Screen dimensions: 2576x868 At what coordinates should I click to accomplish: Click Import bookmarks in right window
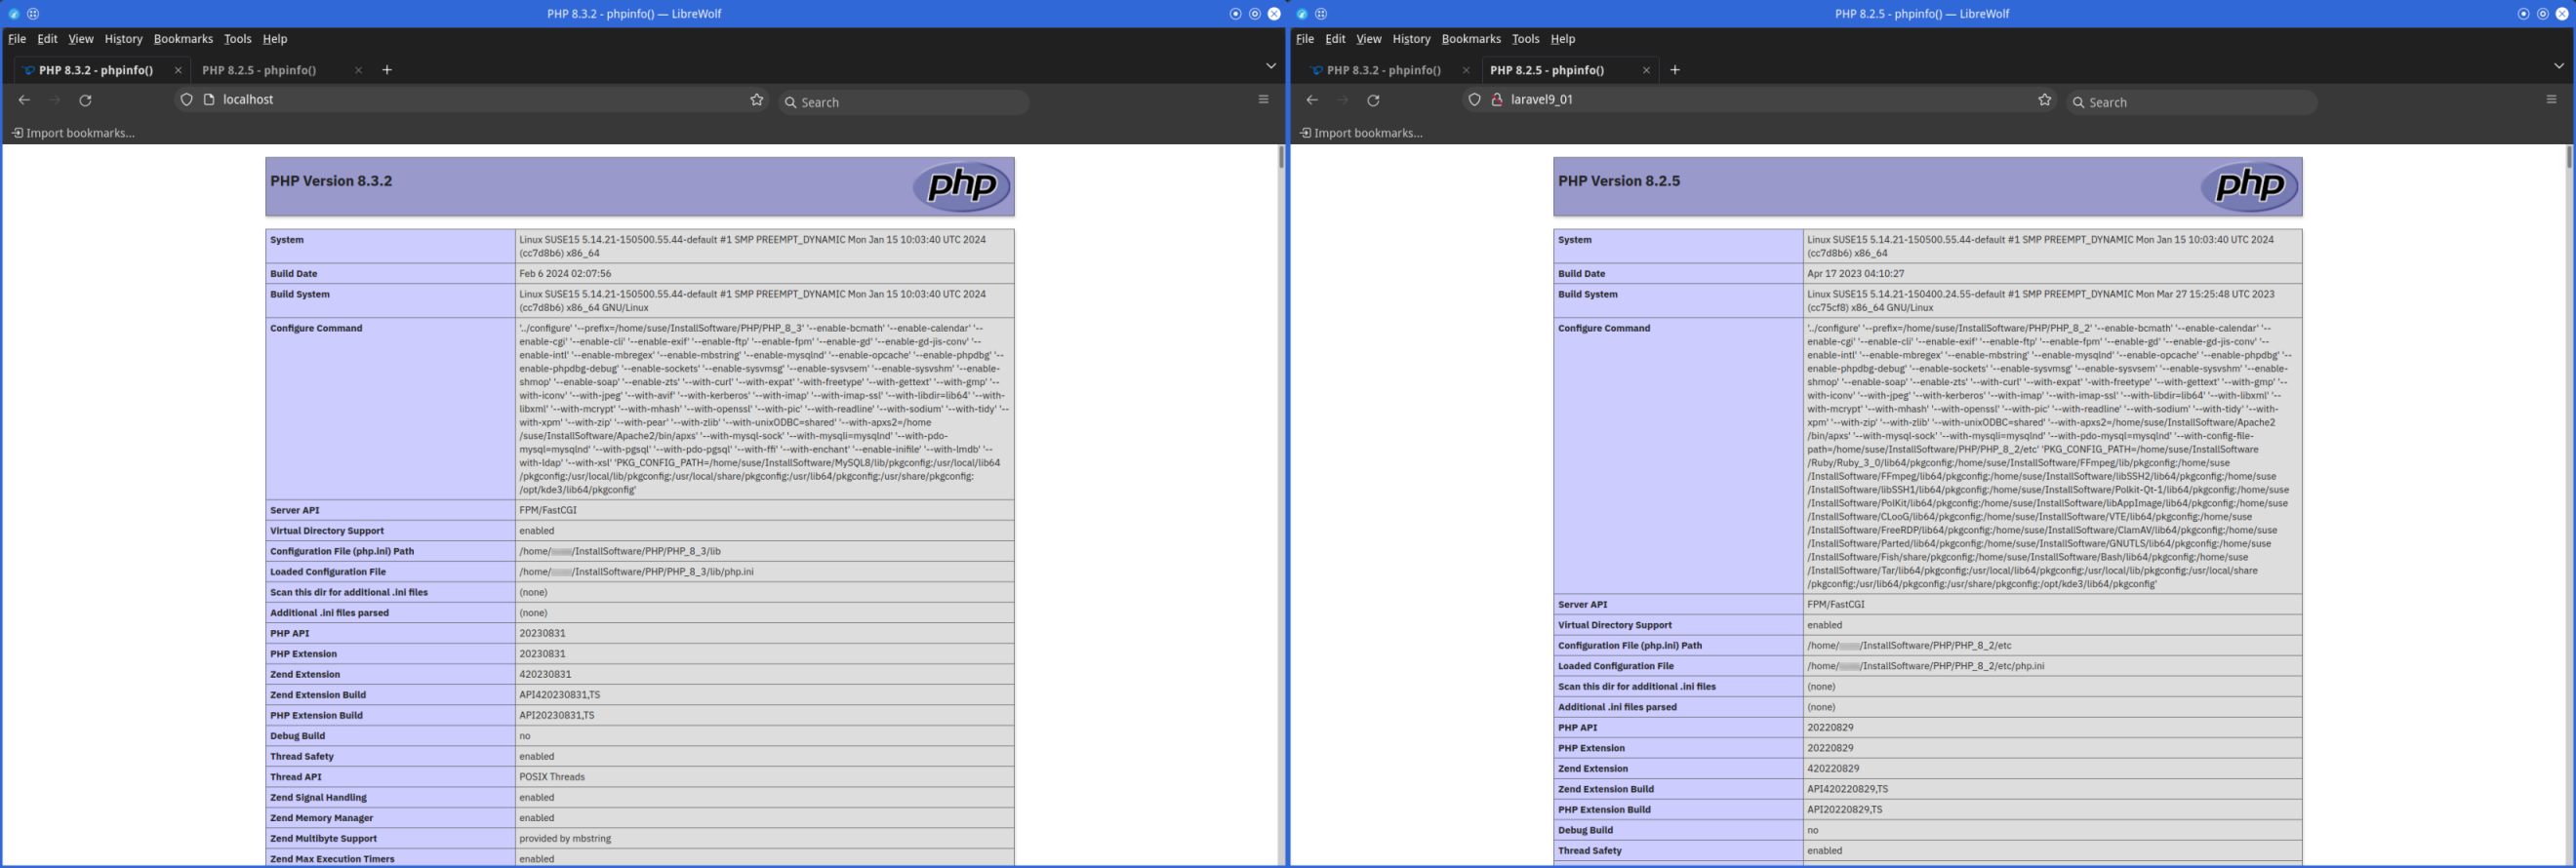click(x=1361, y=133)
